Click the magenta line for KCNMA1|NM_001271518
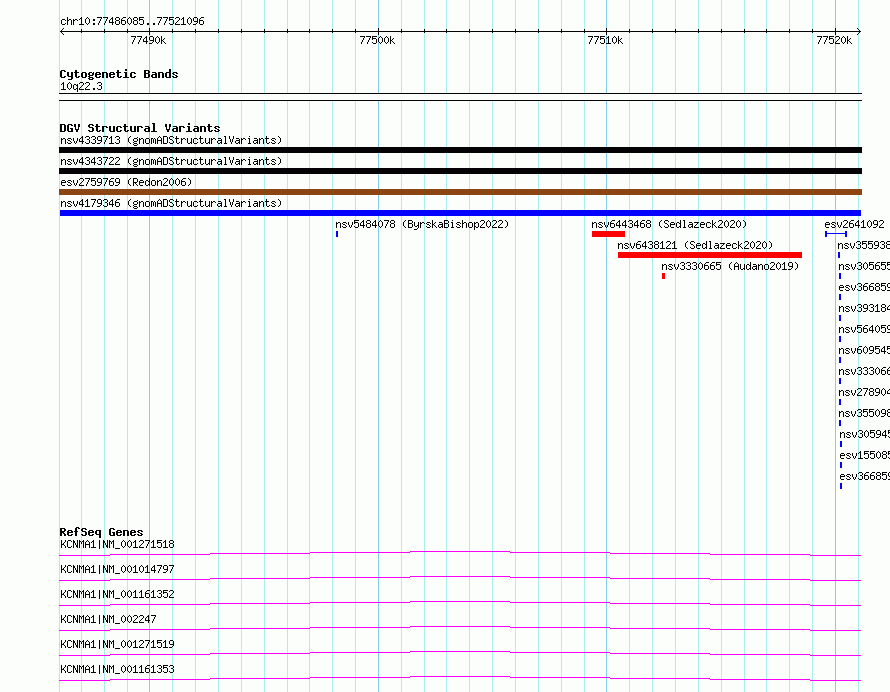The width and height of the screenshot is (890, 692). tap(460, 553)
